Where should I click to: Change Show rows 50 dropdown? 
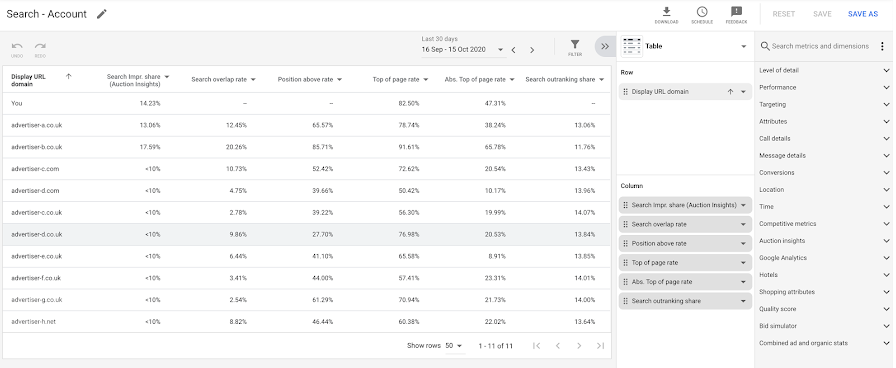454,346
